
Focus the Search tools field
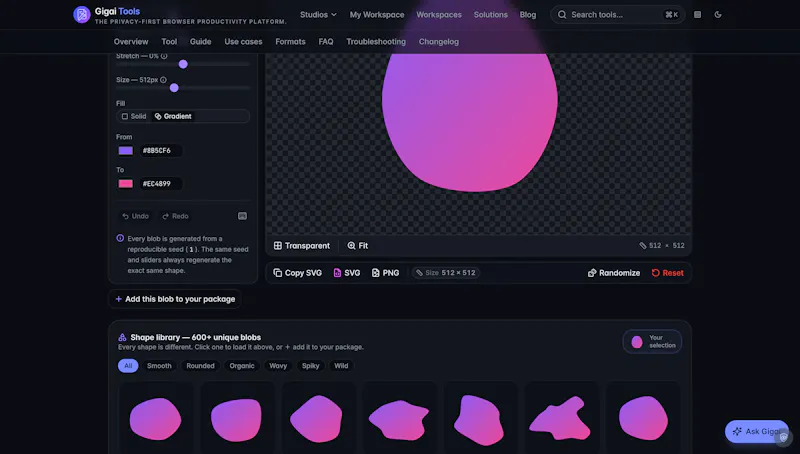click(617, 15)
